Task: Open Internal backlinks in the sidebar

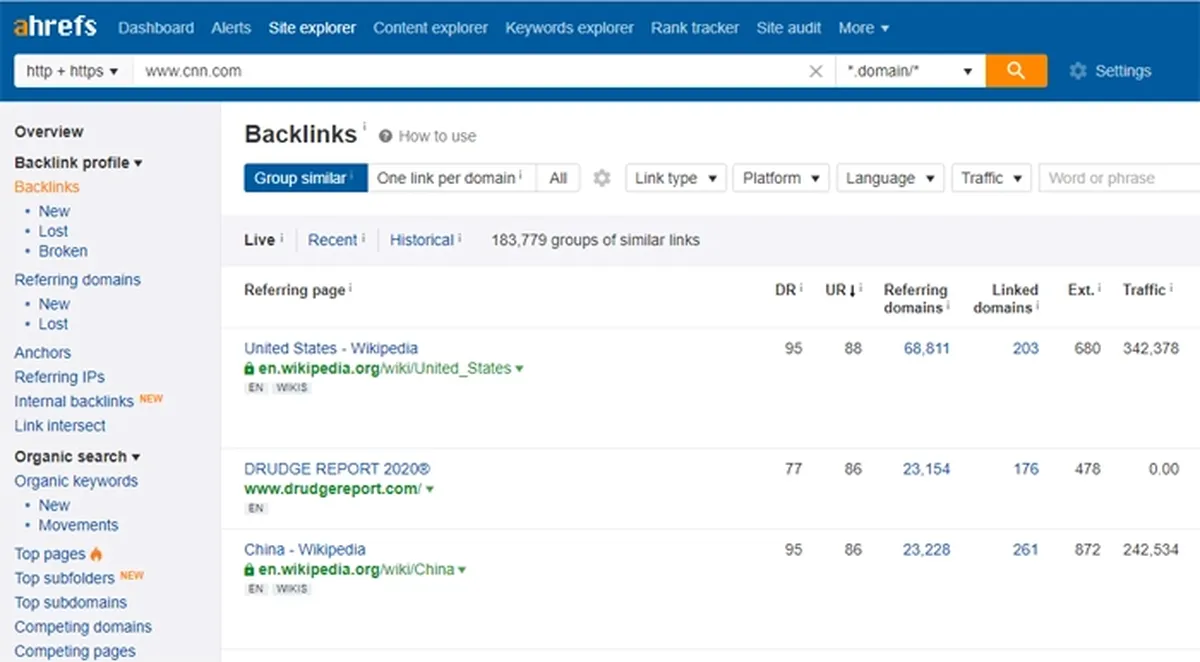Action: (x=74, y=401)
